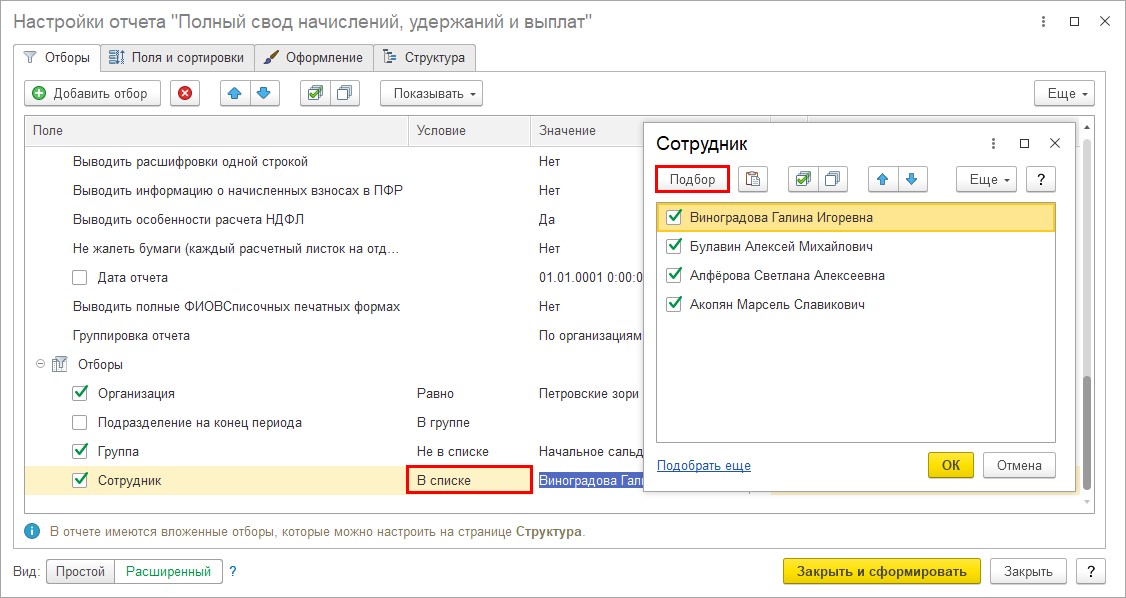This screenshot has height=598, width=1126.
Task: Confirm selection with OK button
Action: [x=951, y=465]
